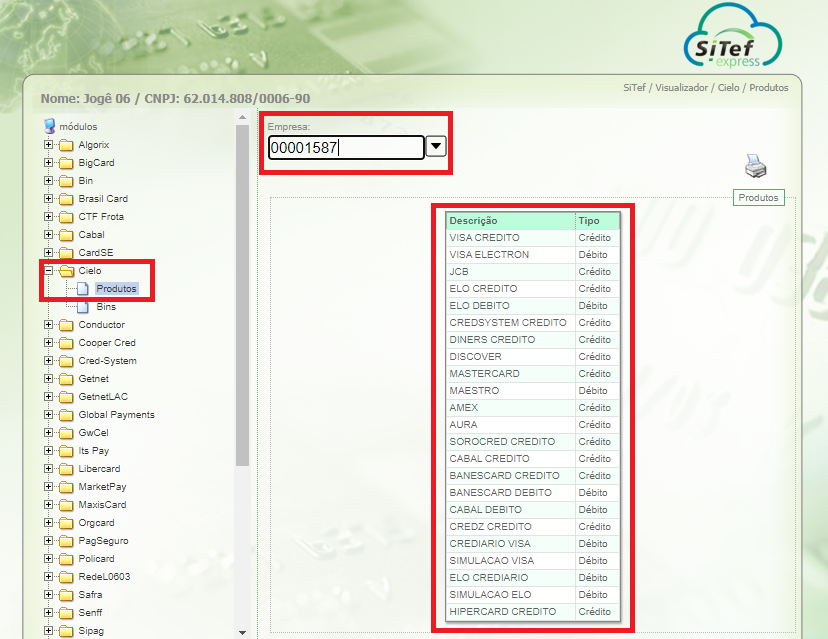
Task: Expand the GwCel tree node
Action: click(x=49, y=432)
